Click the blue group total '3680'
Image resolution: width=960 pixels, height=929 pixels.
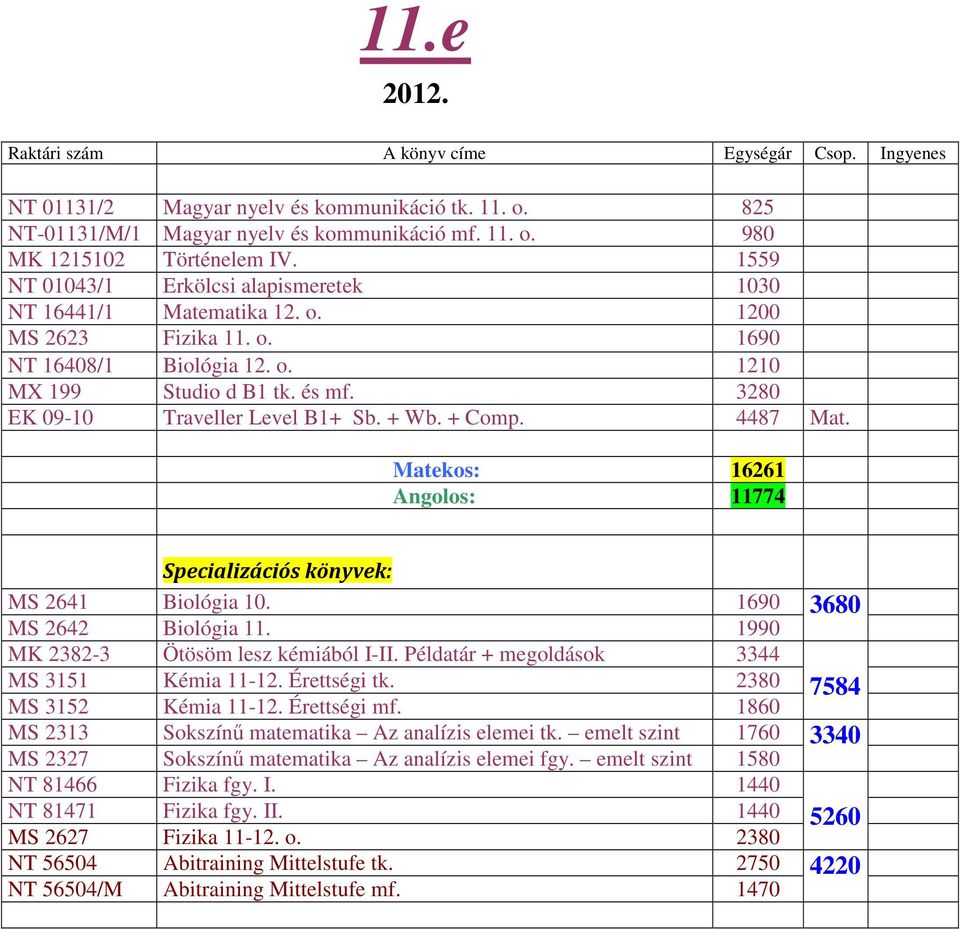tap(835, 604)
